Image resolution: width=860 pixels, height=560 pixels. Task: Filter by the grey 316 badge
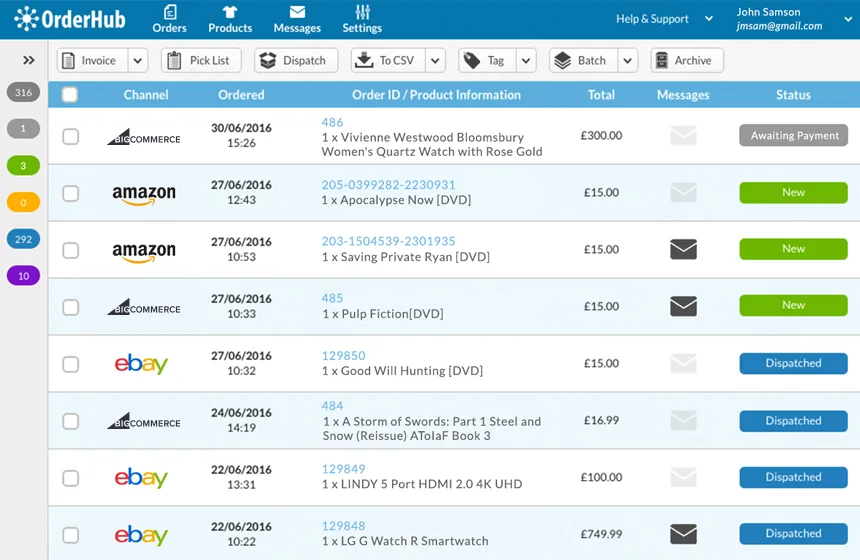[x=23, y=92]
